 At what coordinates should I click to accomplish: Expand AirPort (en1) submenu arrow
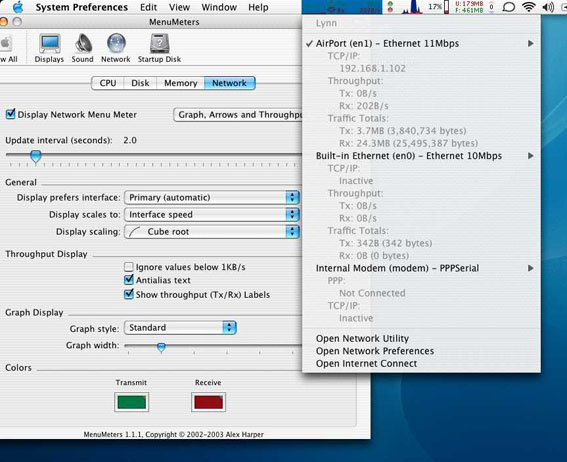coord(530,43)
